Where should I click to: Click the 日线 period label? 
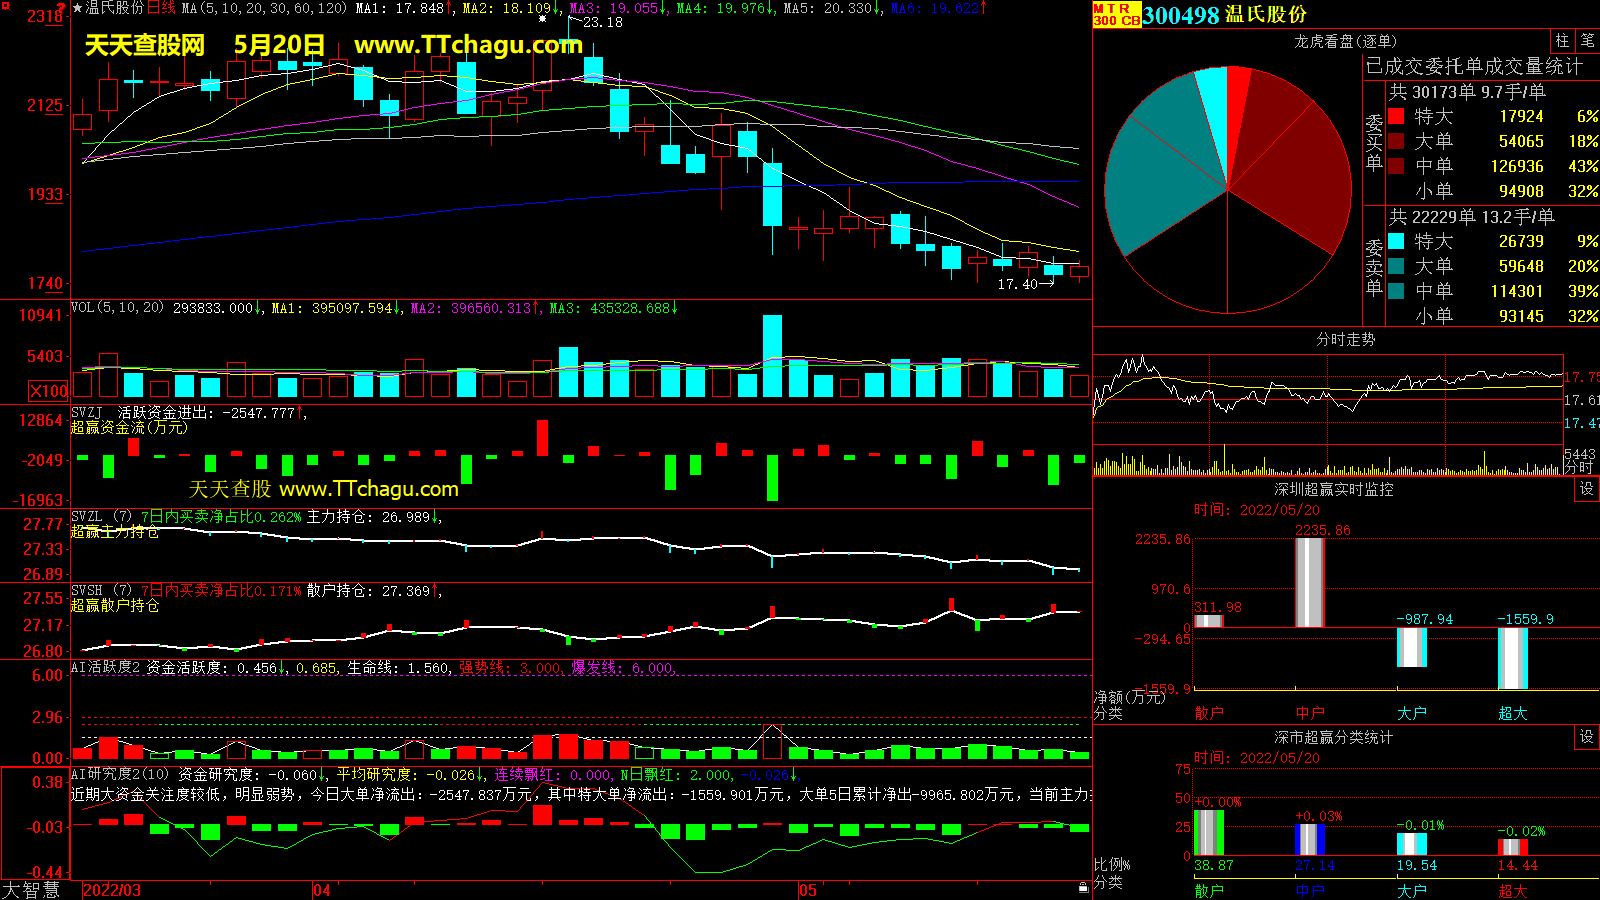pos(161,8)
